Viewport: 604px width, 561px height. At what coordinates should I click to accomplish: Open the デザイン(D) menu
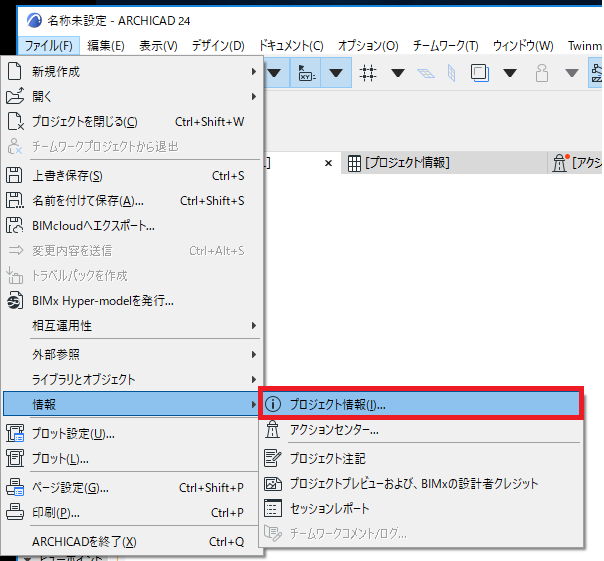point(218,46)
